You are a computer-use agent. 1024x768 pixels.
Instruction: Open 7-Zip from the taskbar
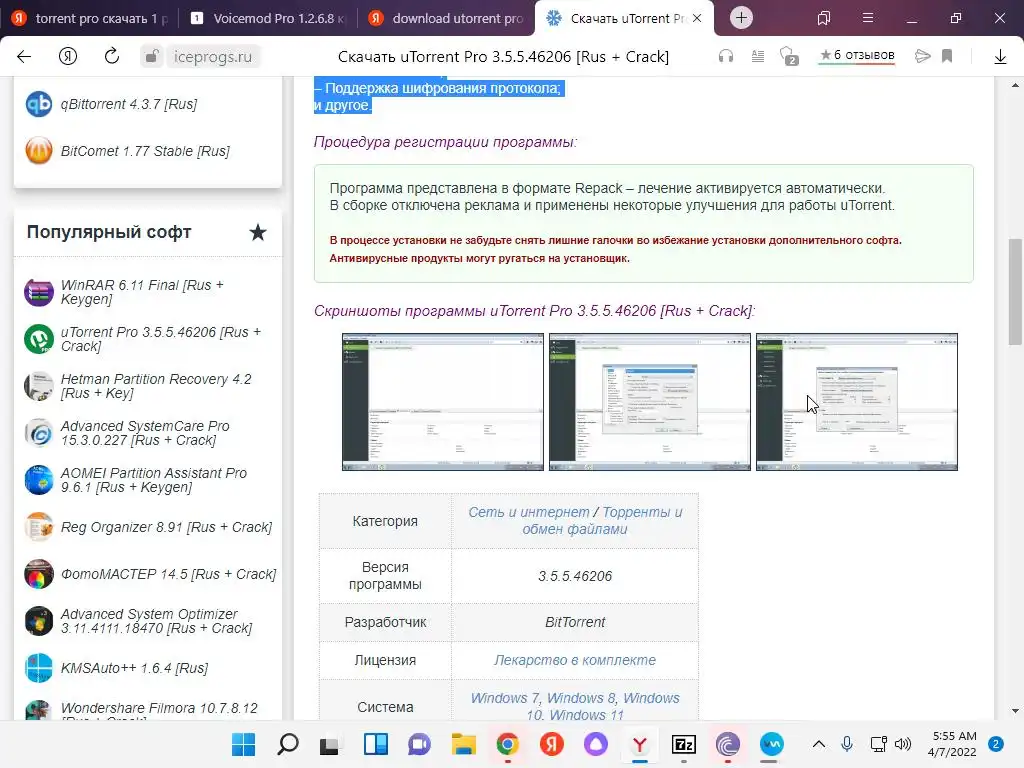tap(684, 744)
